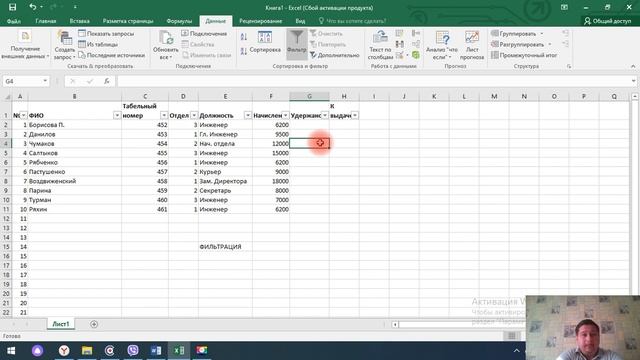This screenshot has width=640, height=360.
Task: Open File Explorer from the taskbar
Action: 87,351
